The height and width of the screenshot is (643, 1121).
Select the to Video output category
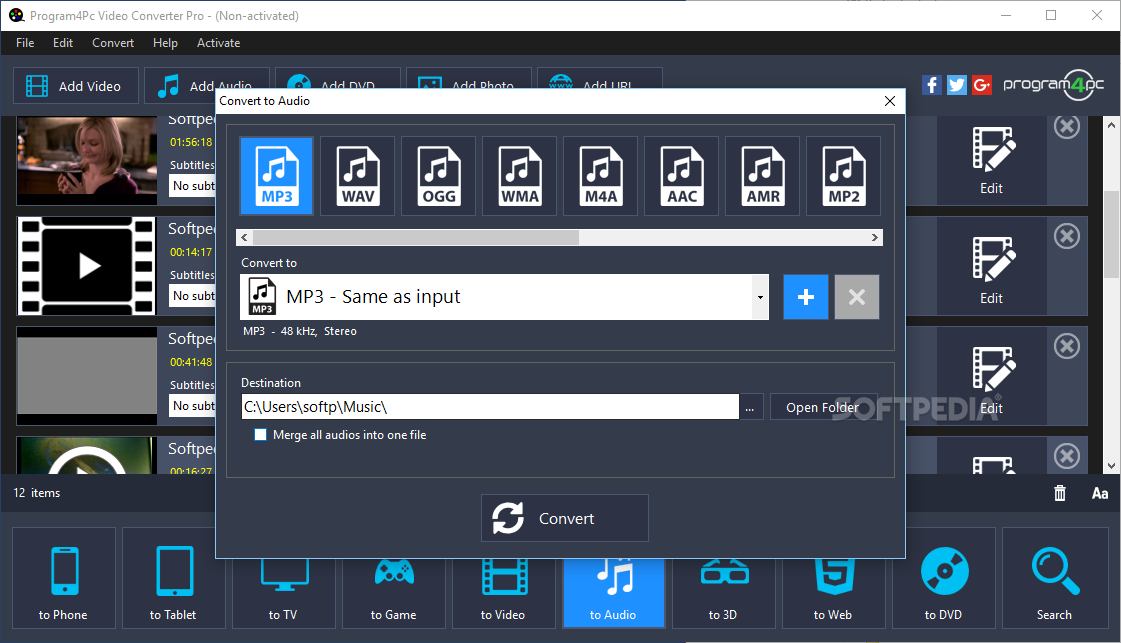[503, 594]
